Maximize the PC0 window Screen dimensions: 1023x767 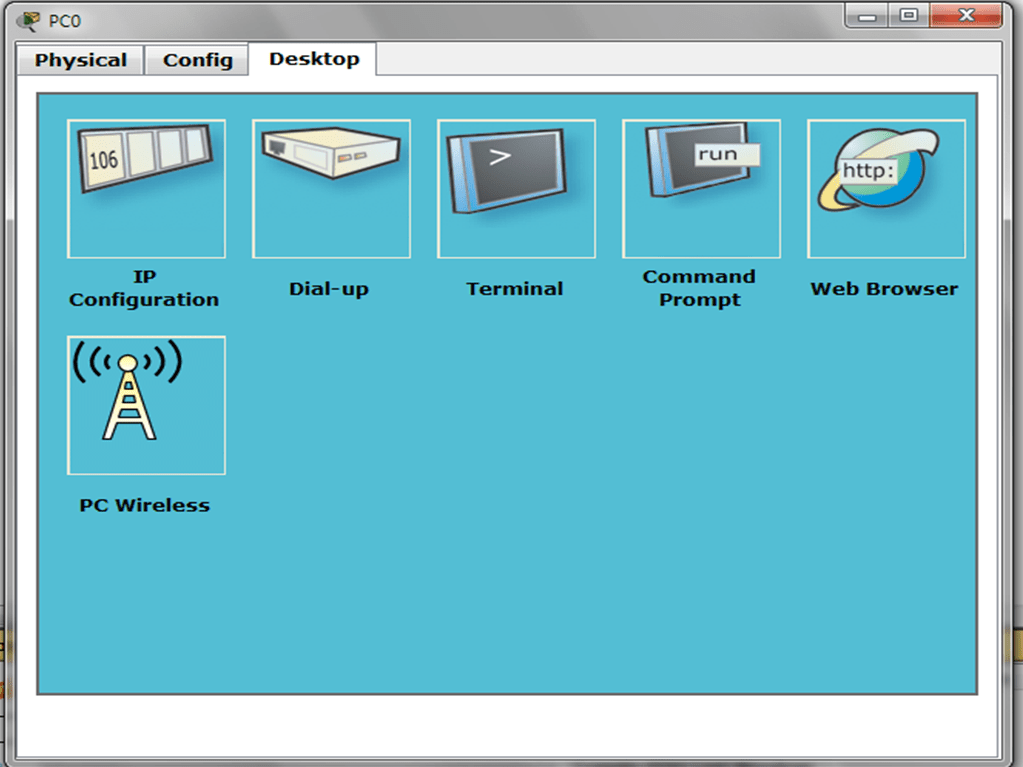point(908,16)
